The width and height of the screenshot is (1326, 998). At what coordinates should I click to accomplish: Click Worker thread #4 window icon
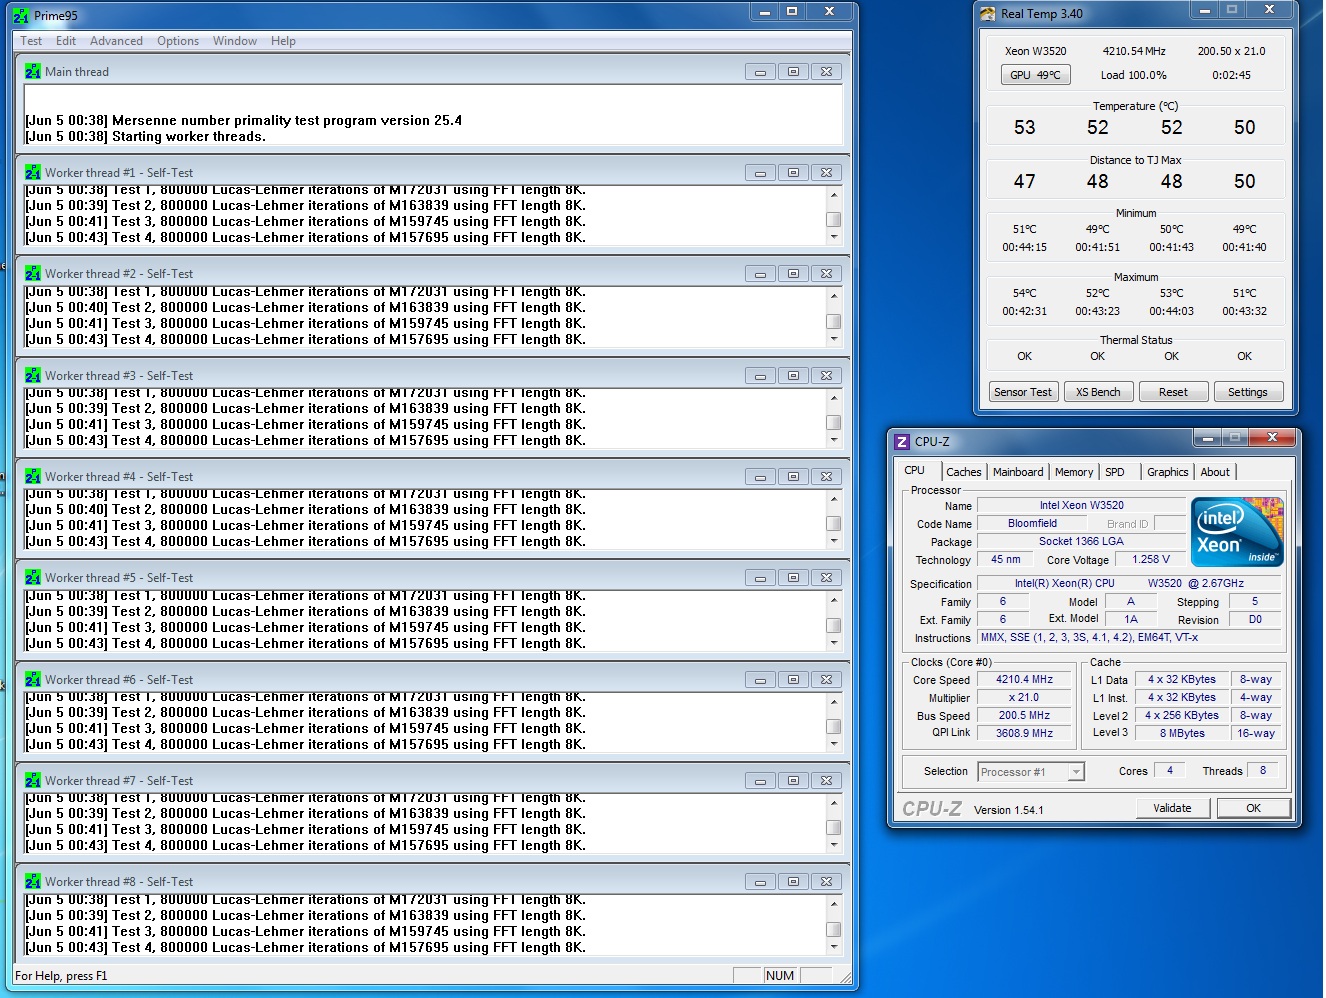(33, 476)
